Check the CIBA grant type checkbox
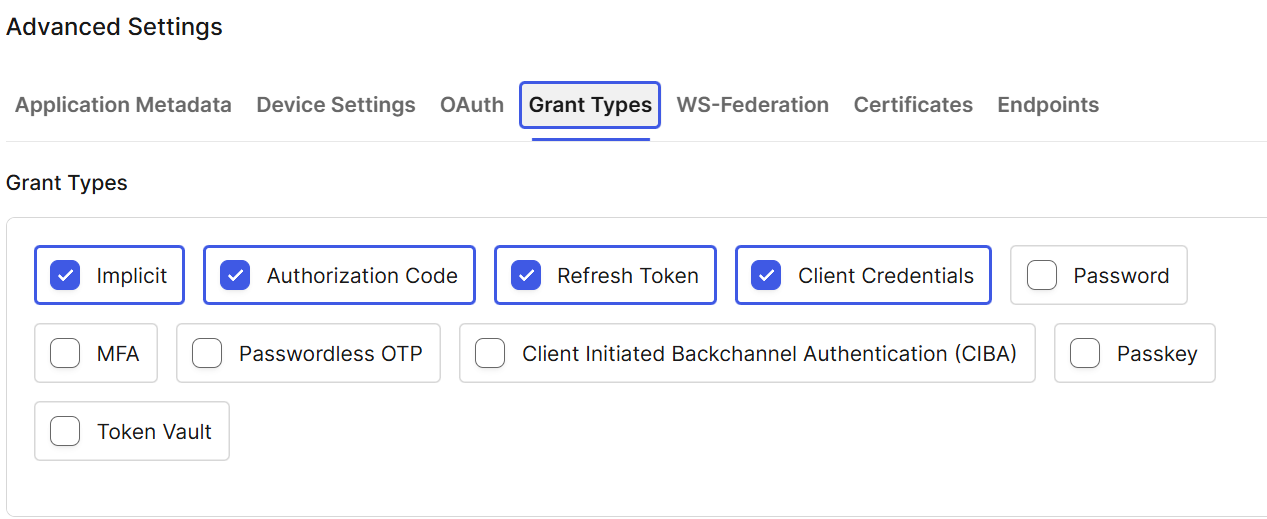 point(490,353)
